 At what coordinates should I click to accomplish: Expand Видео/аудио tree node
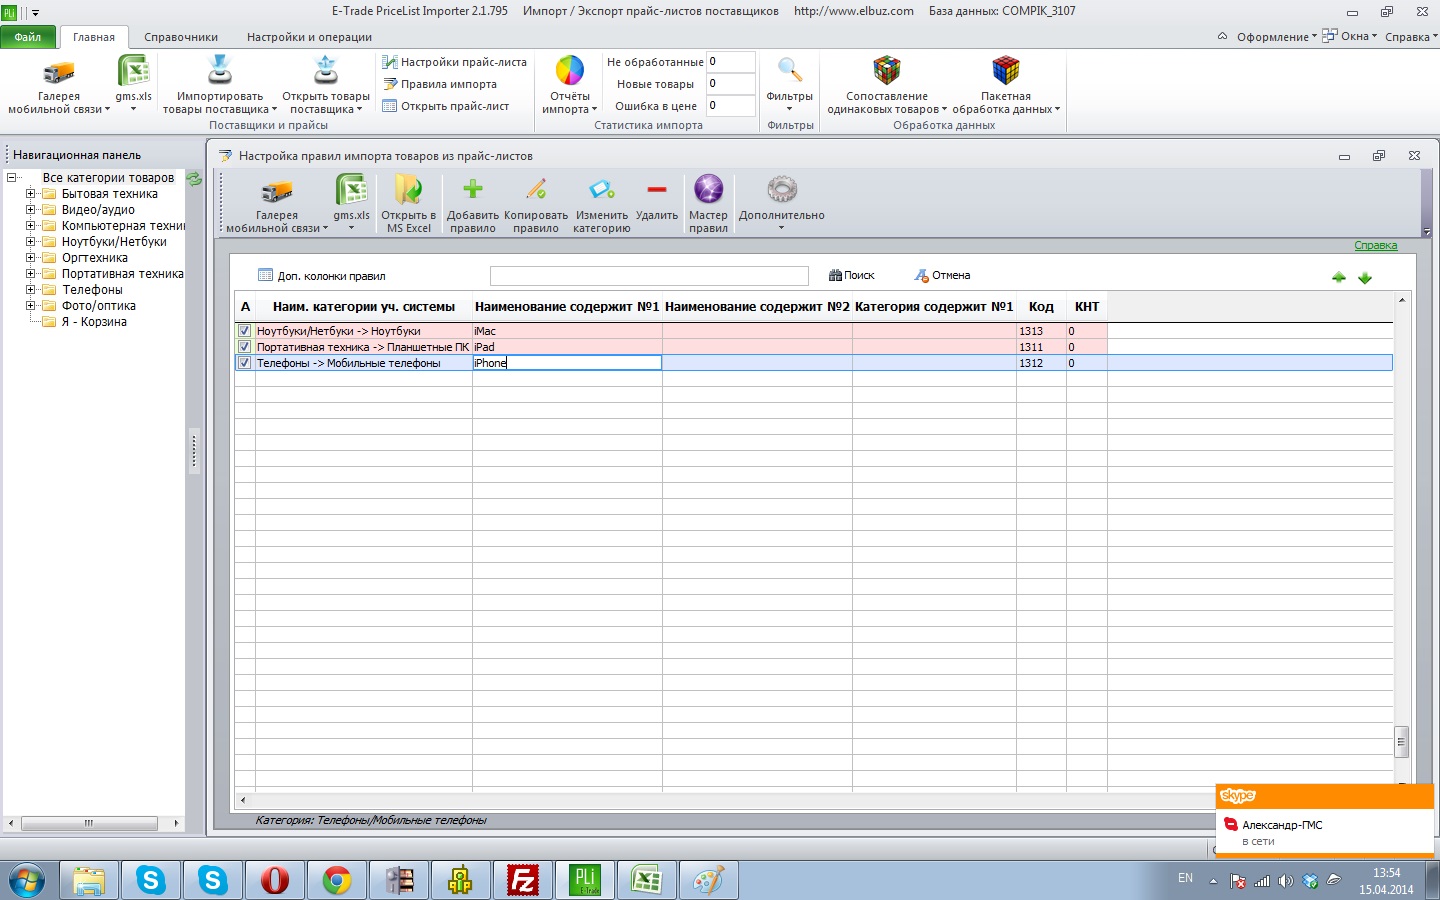(x=30, y=210)
